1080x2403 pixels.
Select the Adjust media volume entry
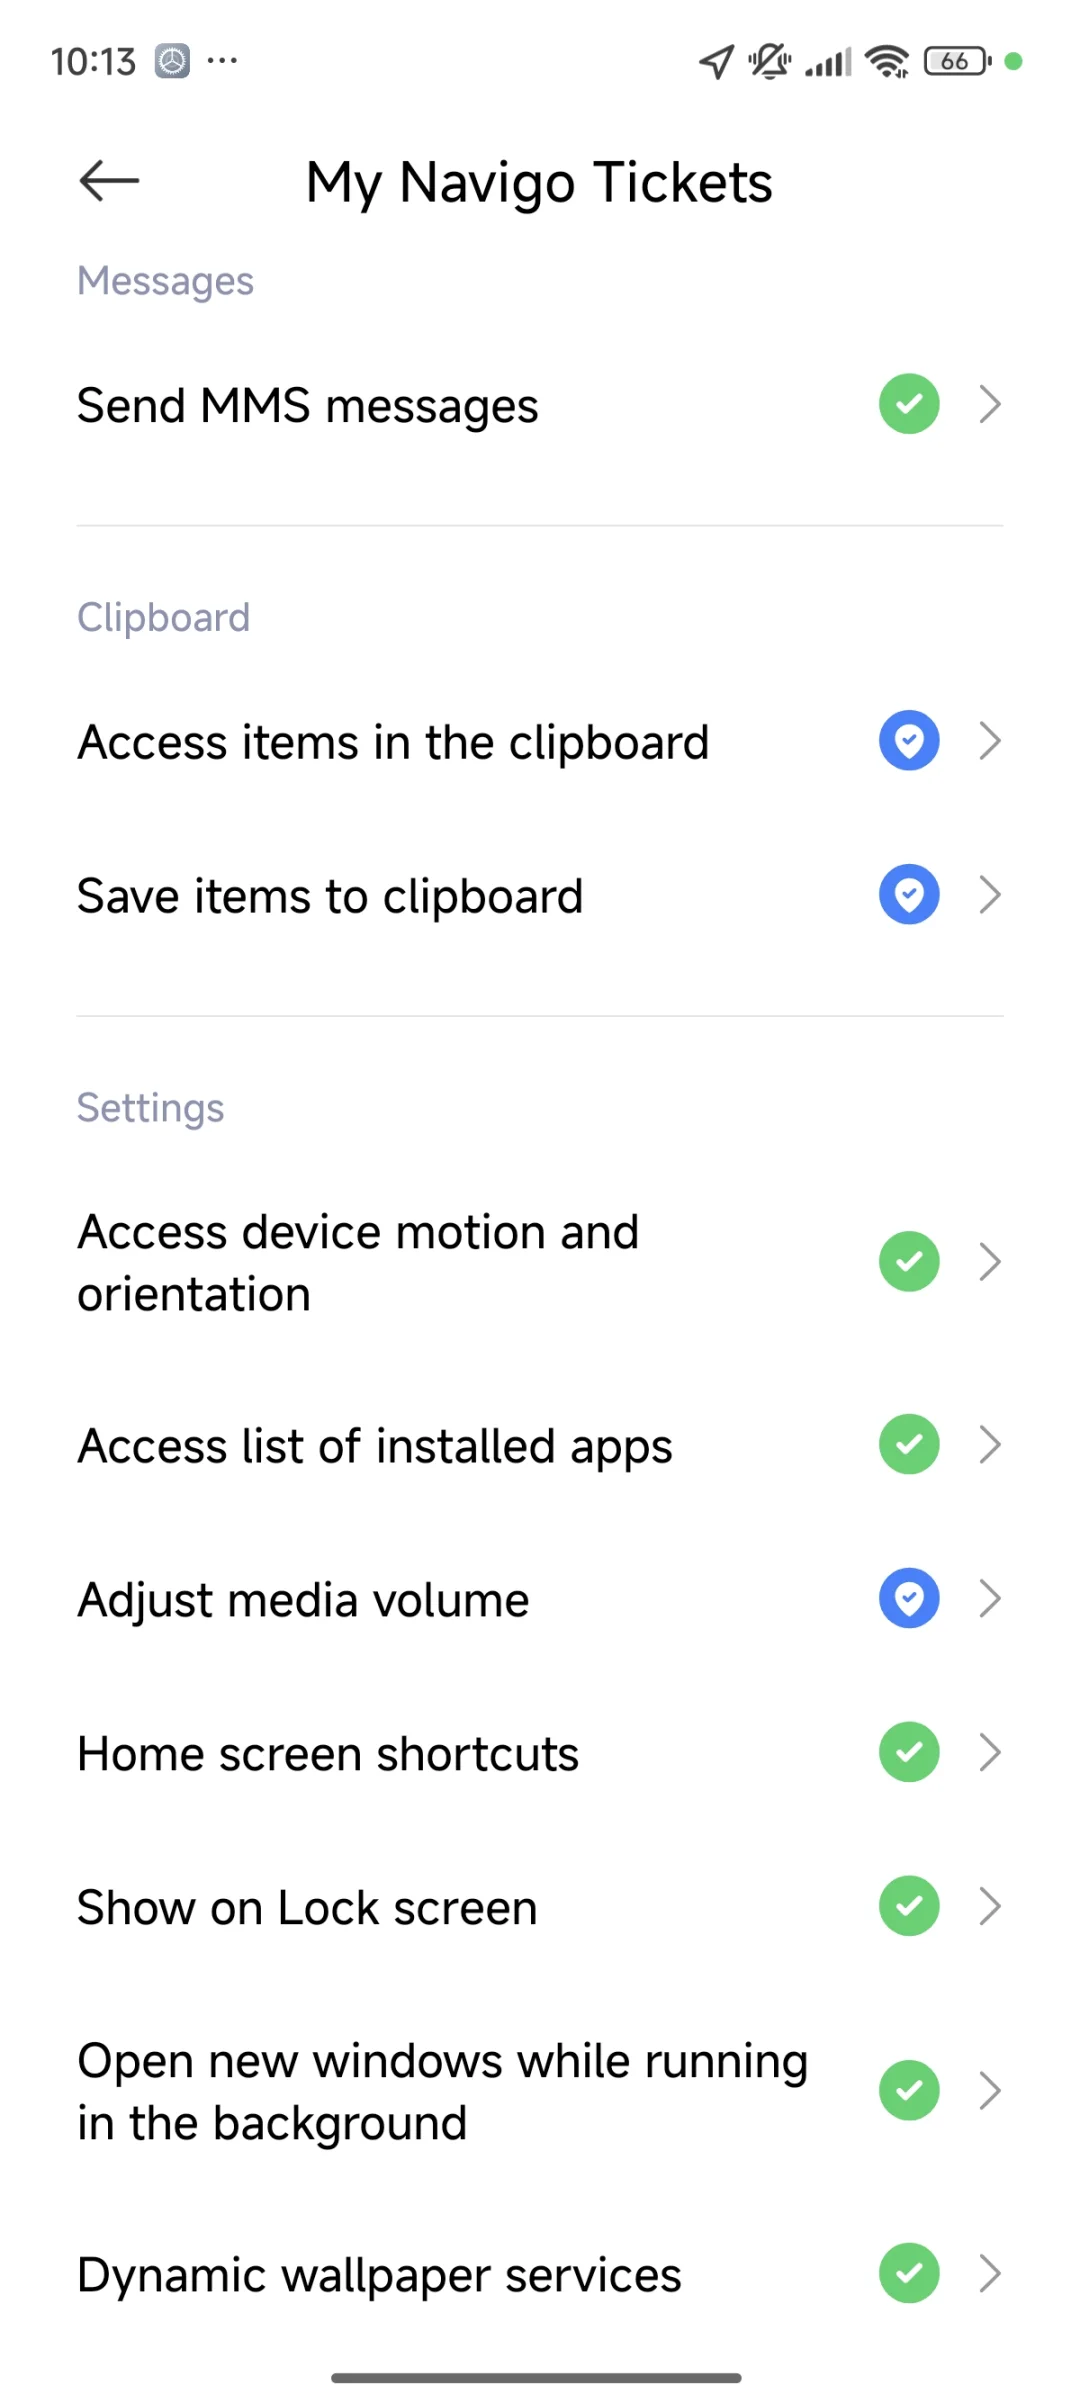pos(540,1599)
